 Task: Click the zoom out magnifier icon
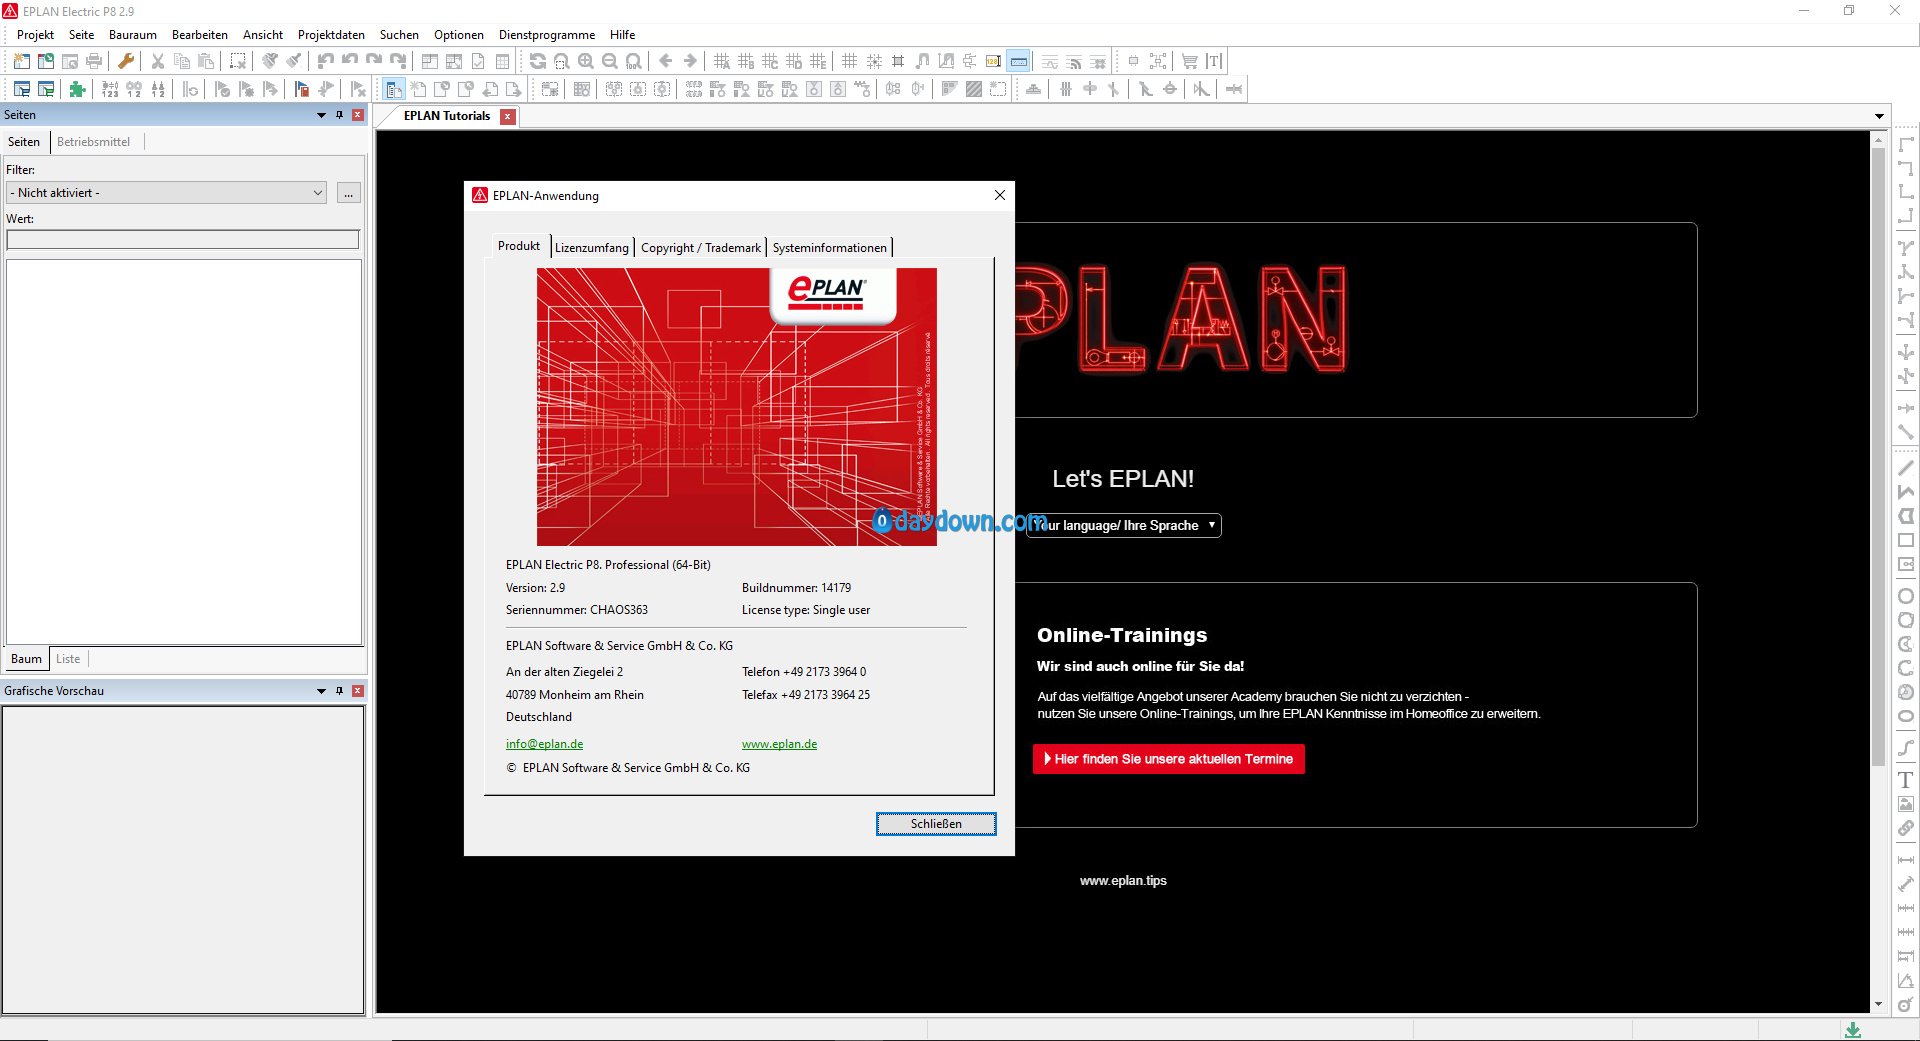click(x=610, y=61)
